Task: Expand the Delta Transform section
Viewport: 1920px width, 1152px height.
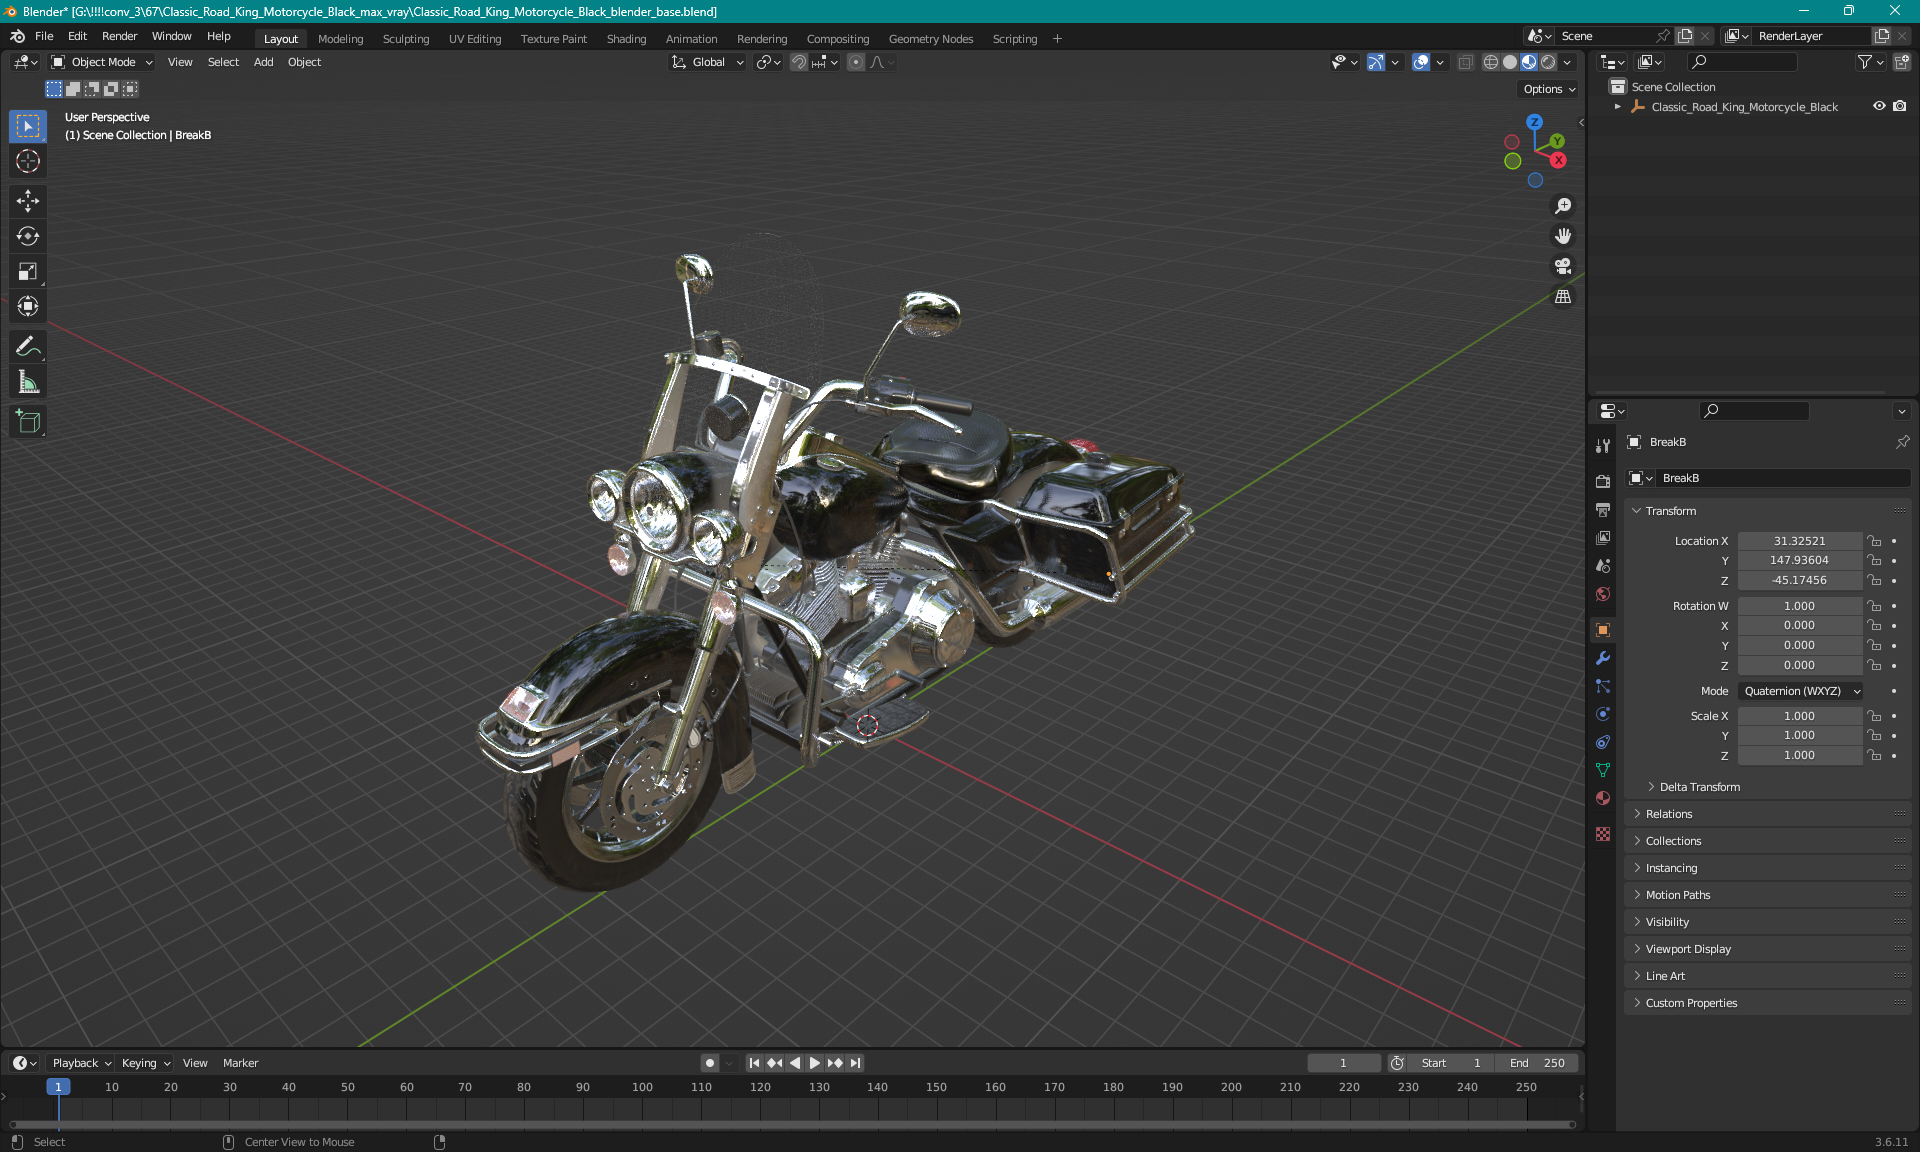Action: point(1698,787)
